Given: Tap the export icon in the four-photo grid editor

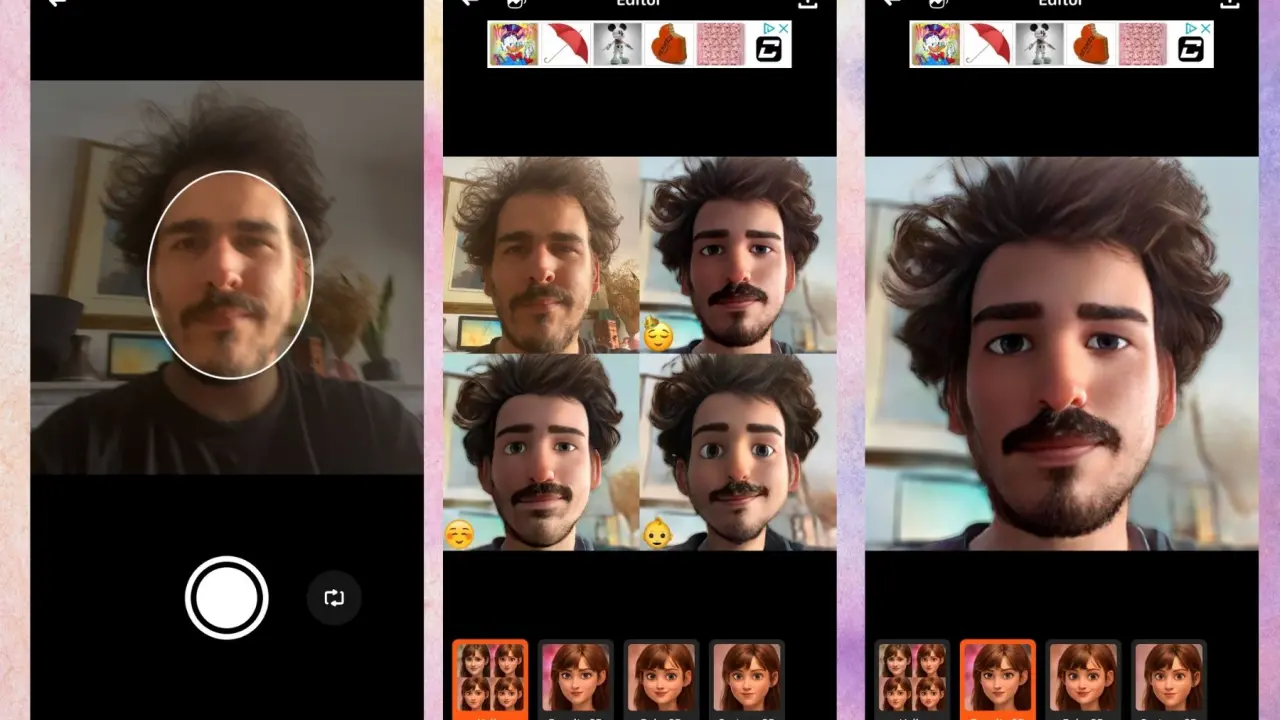Looking at the screenshot, I should (x=807, y=4).
